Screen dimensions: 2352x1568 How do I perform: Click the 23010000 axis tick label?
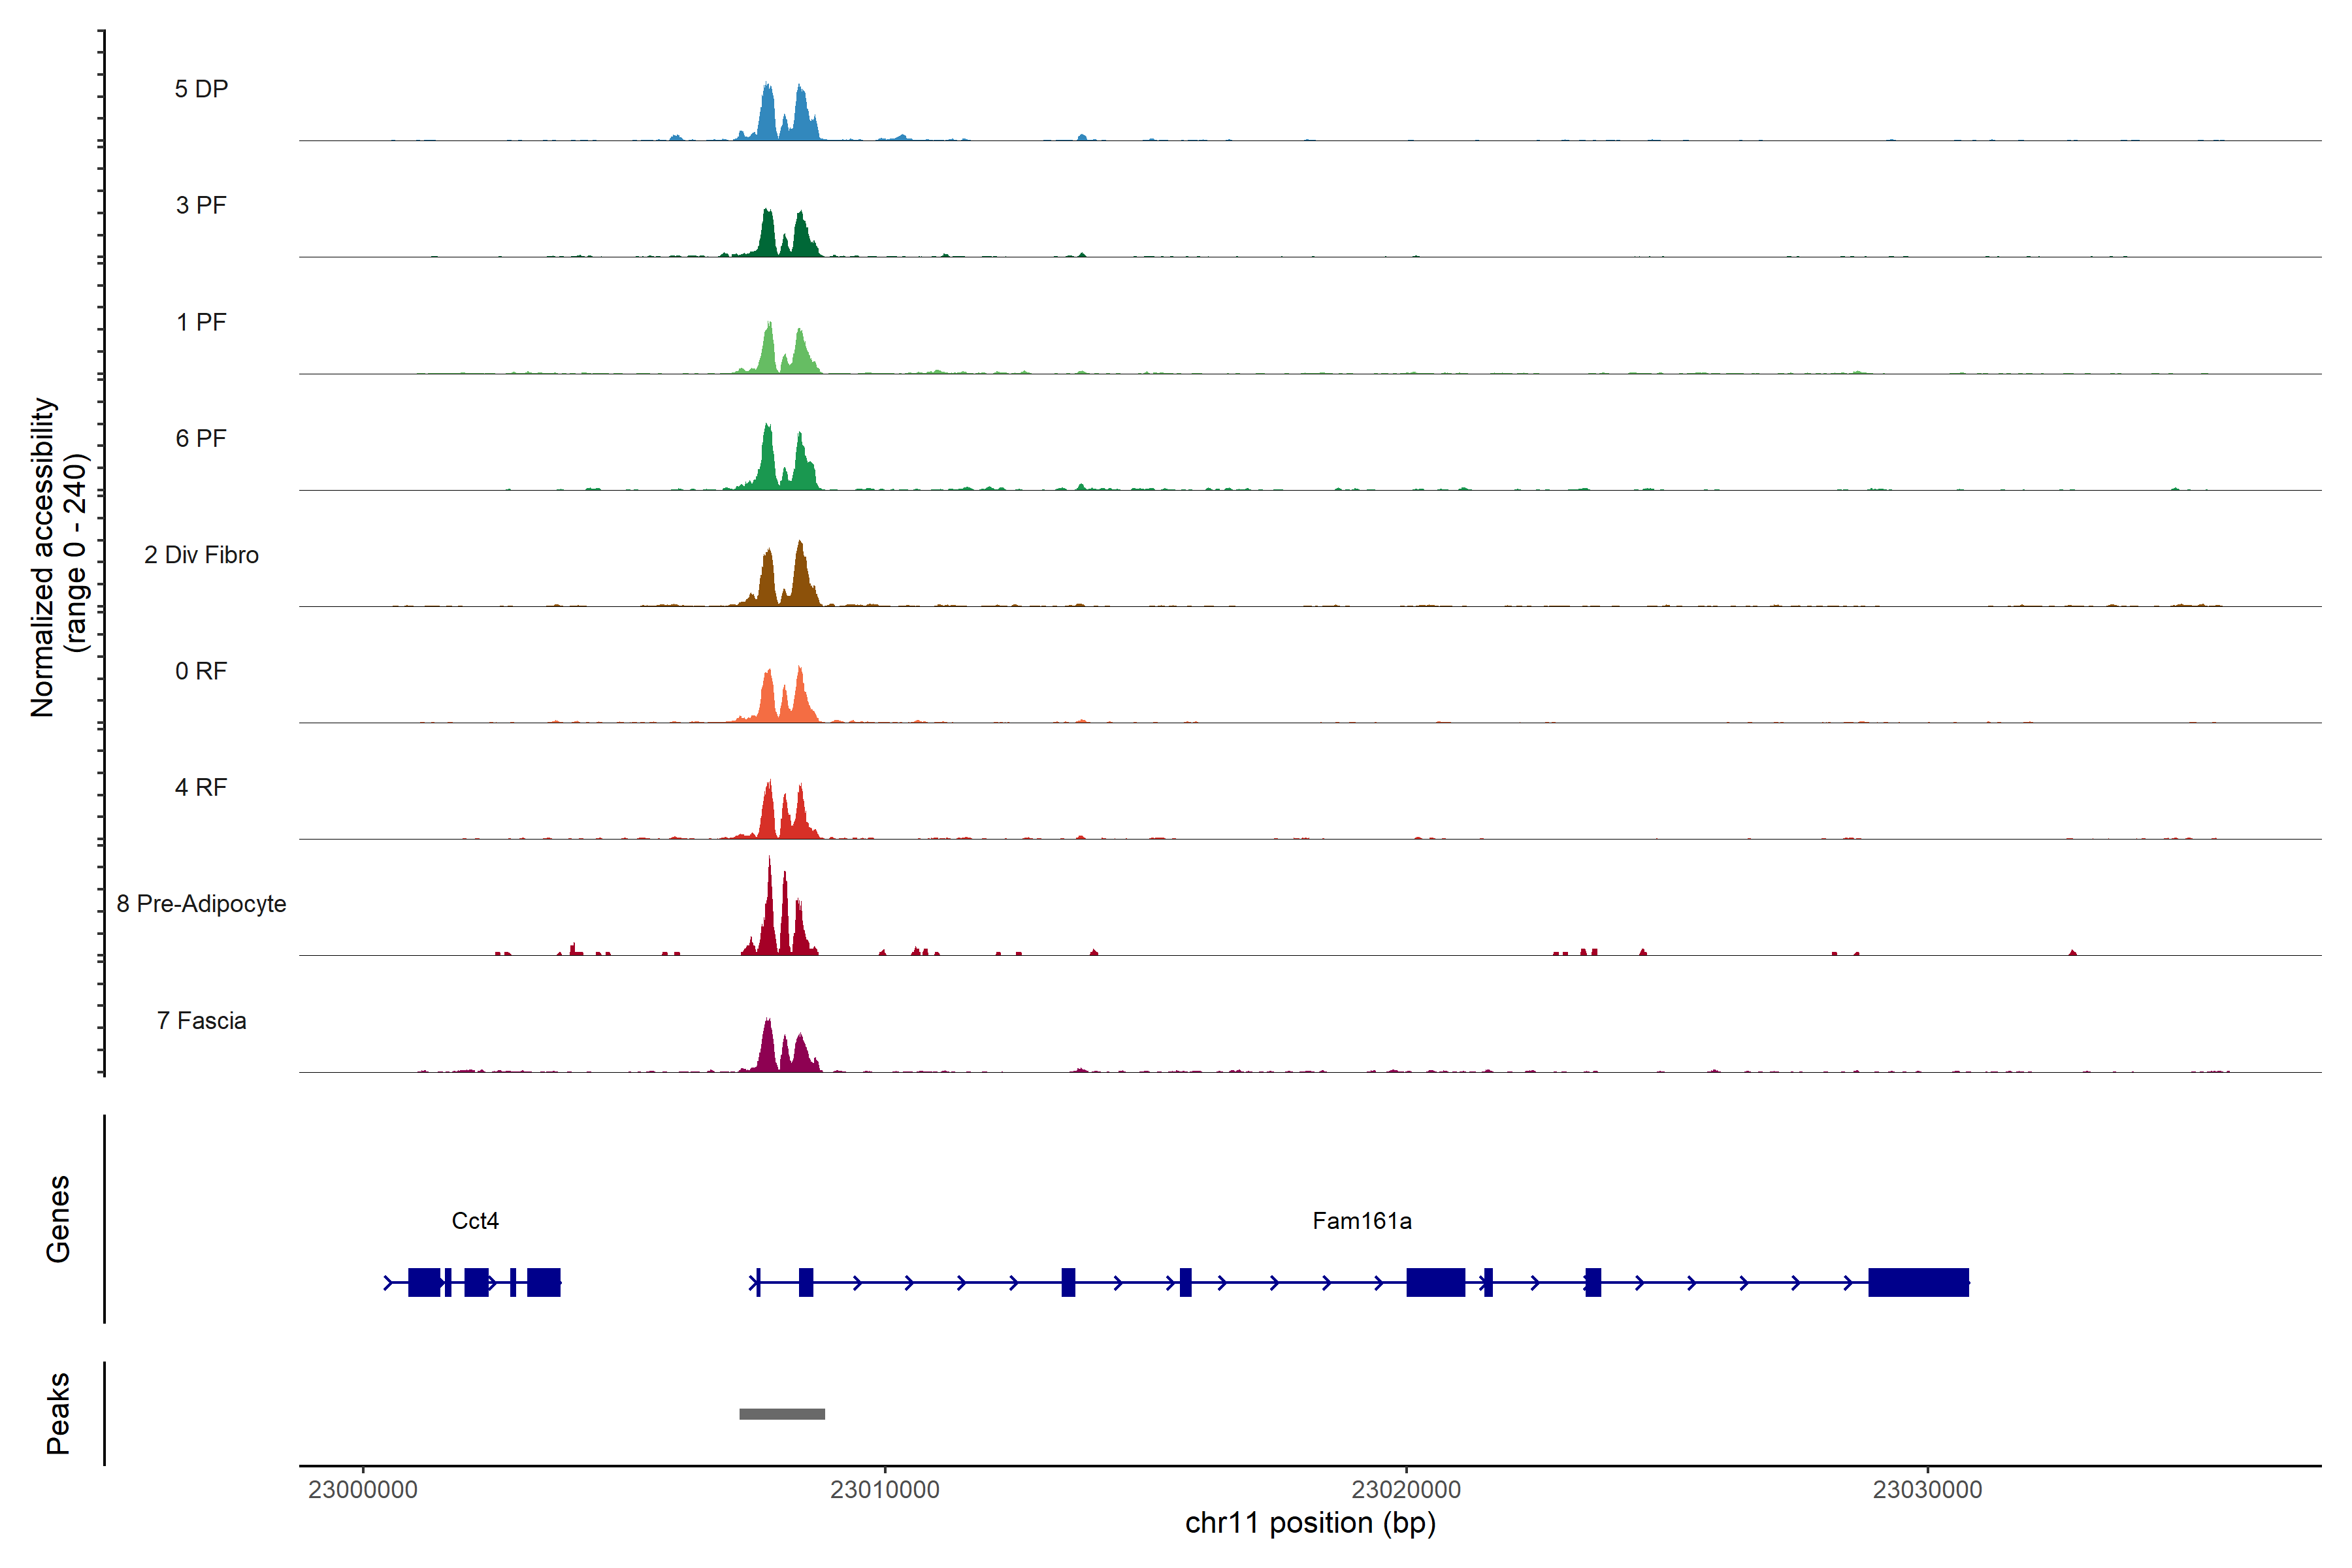coord(884,1489)
